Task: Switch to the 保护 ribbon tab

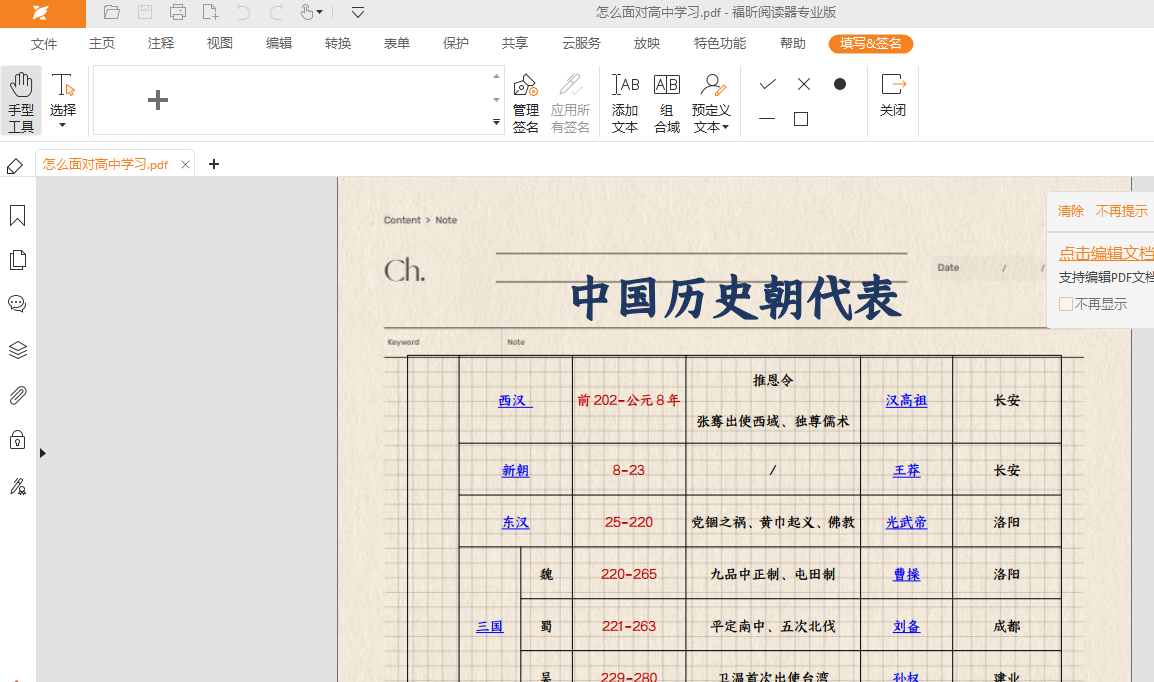Action: [456, 43]
